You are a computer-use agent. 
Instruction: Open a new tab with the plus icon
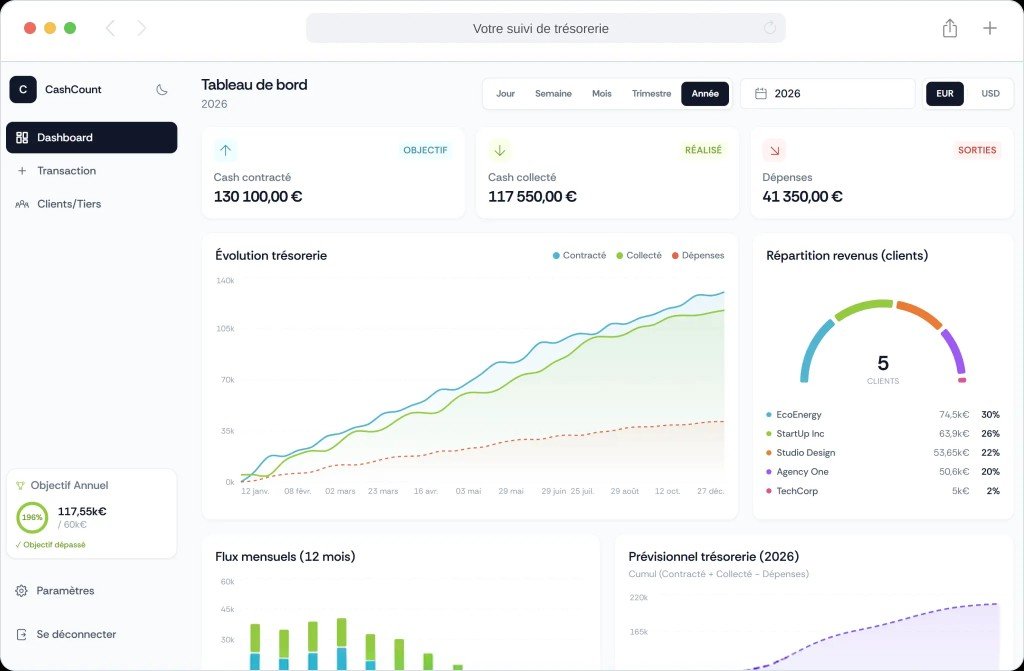point(989,29)
